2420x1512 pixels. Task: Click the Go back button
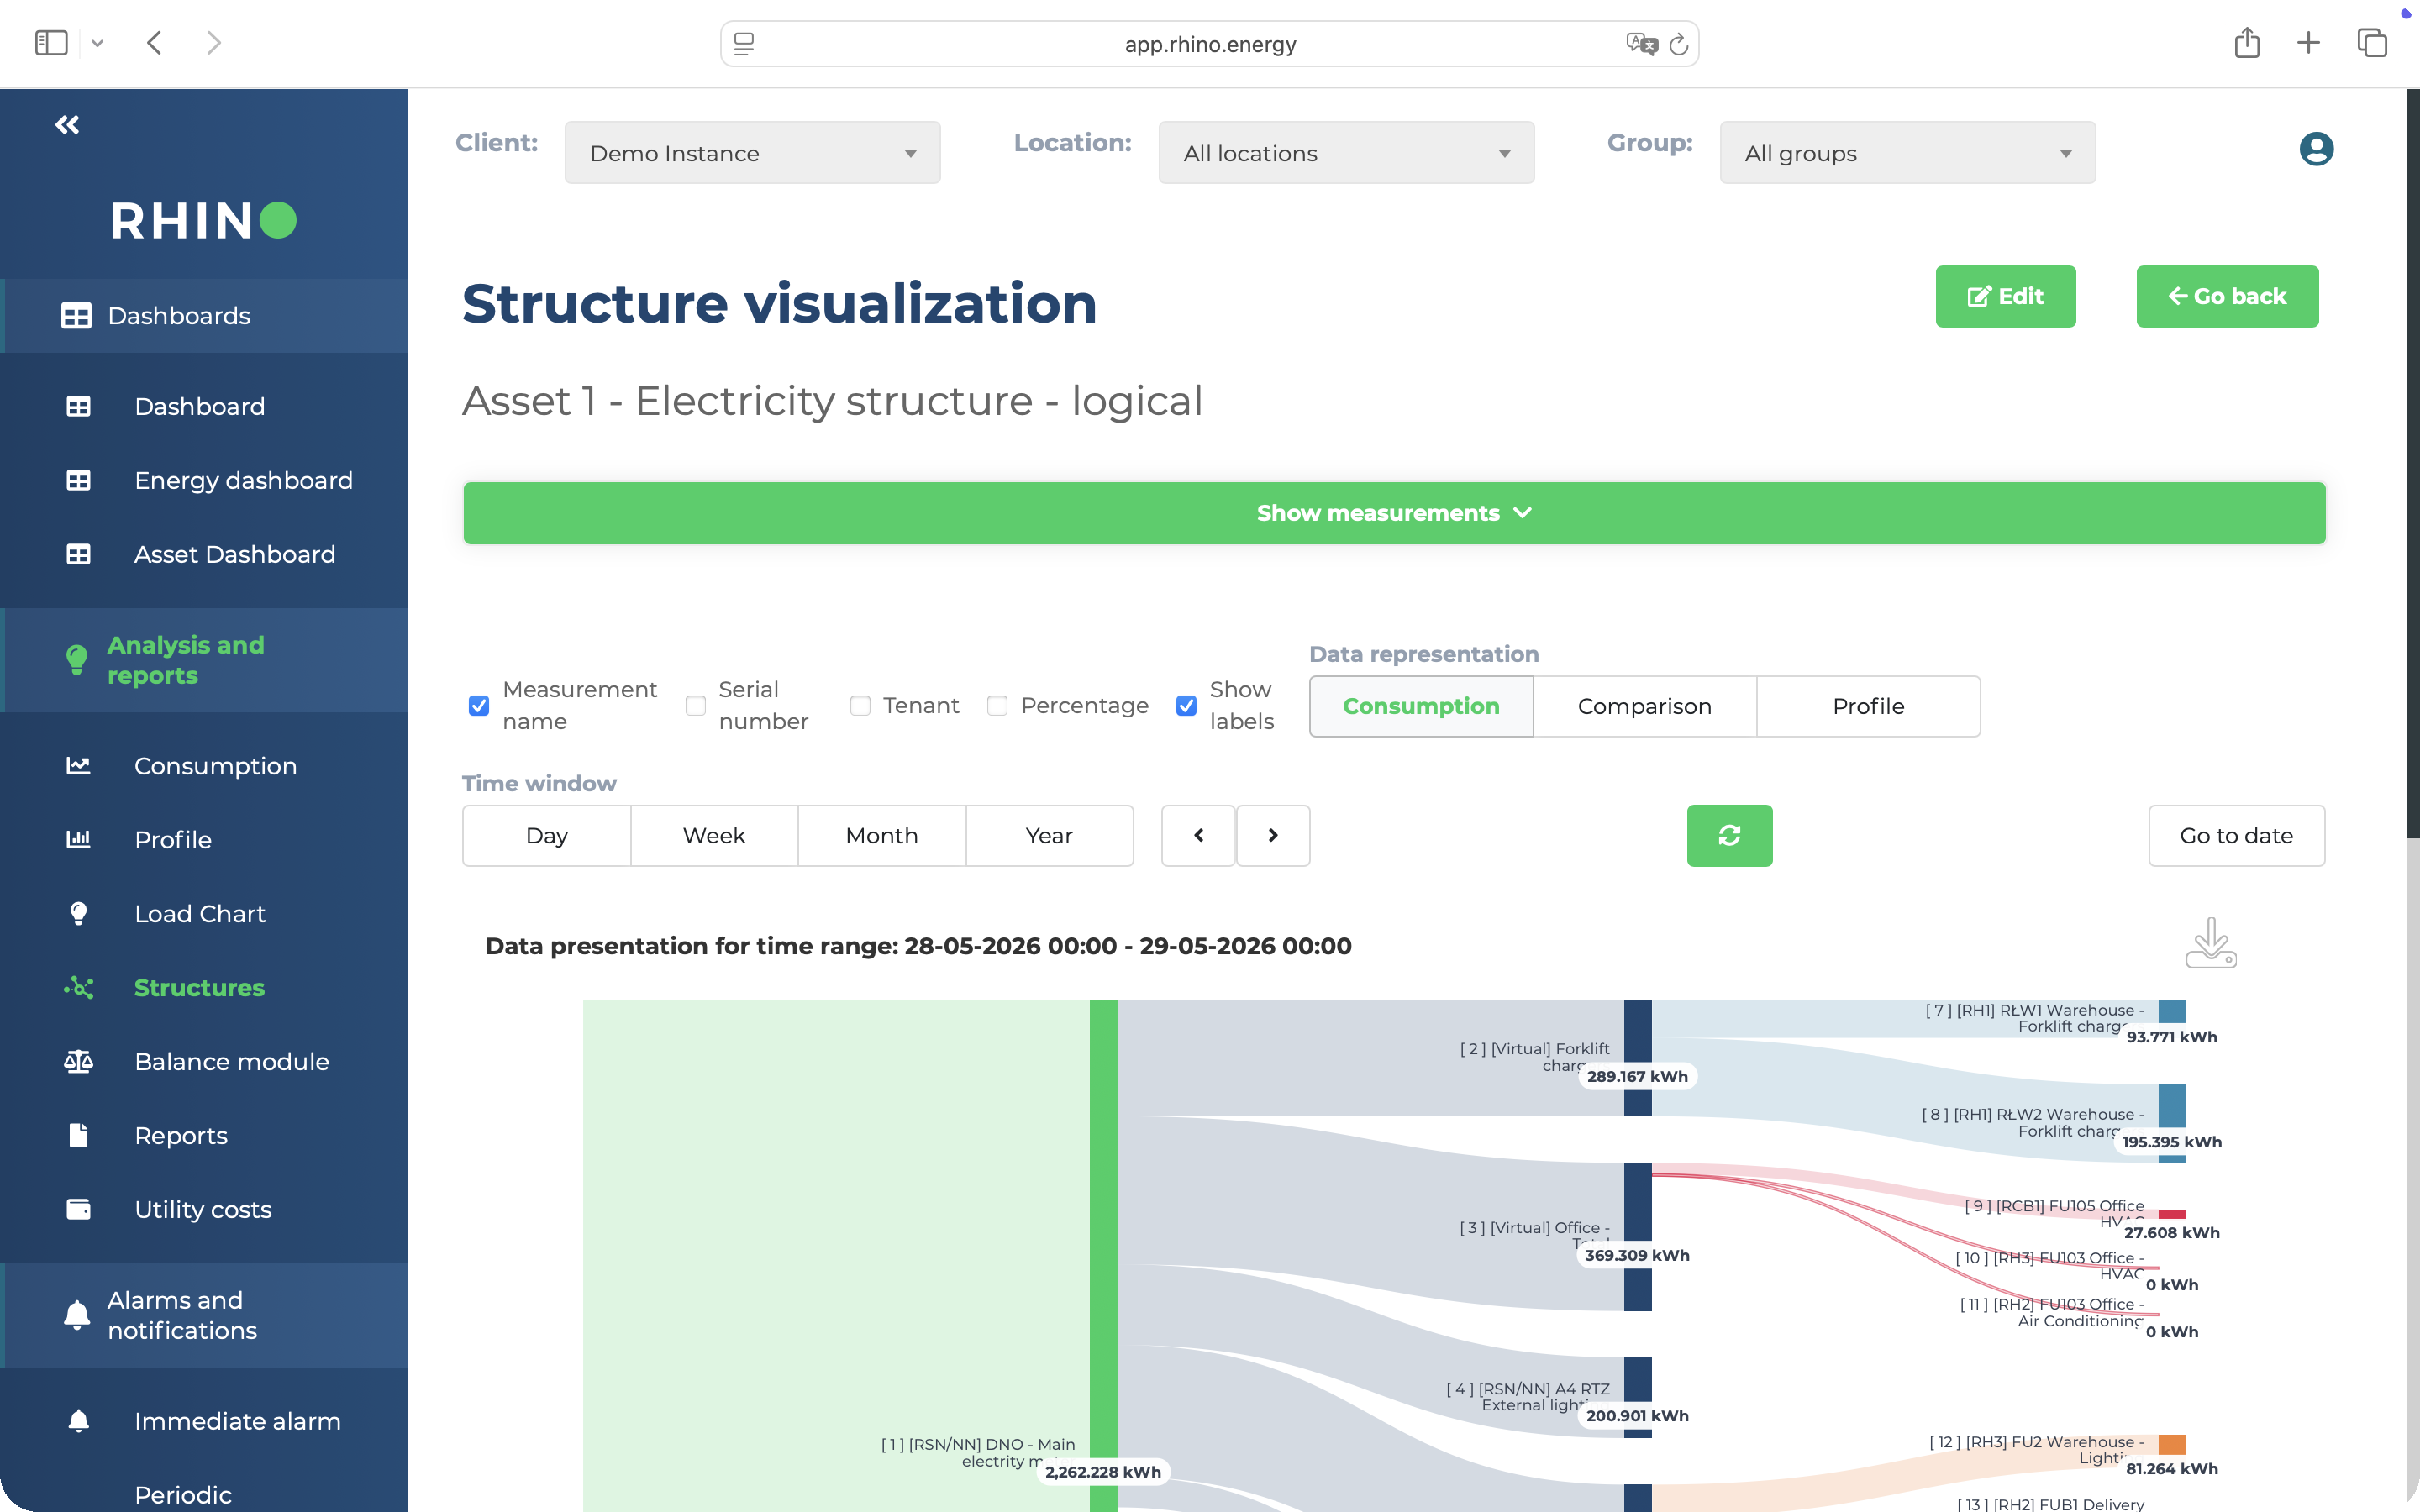coord(2227,296)
